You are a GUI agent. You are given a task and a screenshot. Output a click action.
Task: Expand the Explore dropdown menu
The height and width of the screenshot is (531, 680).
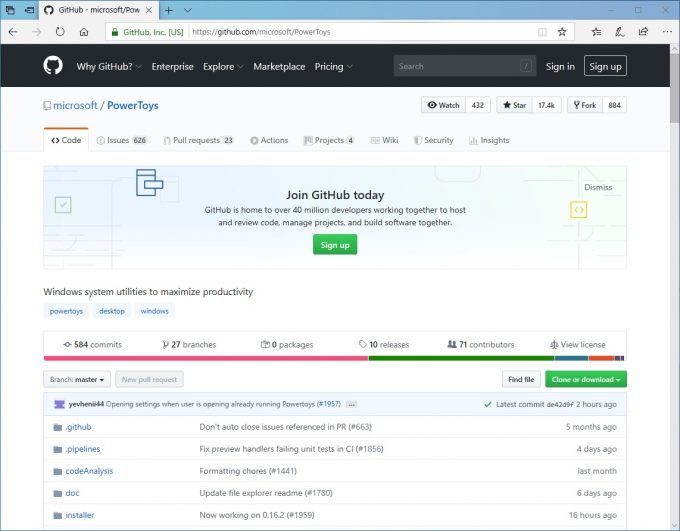coord(223,66)
